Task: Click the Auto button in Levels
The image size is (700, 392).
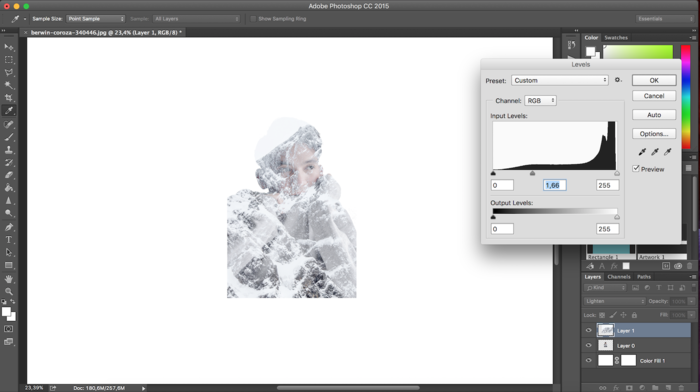Action: 654,115
